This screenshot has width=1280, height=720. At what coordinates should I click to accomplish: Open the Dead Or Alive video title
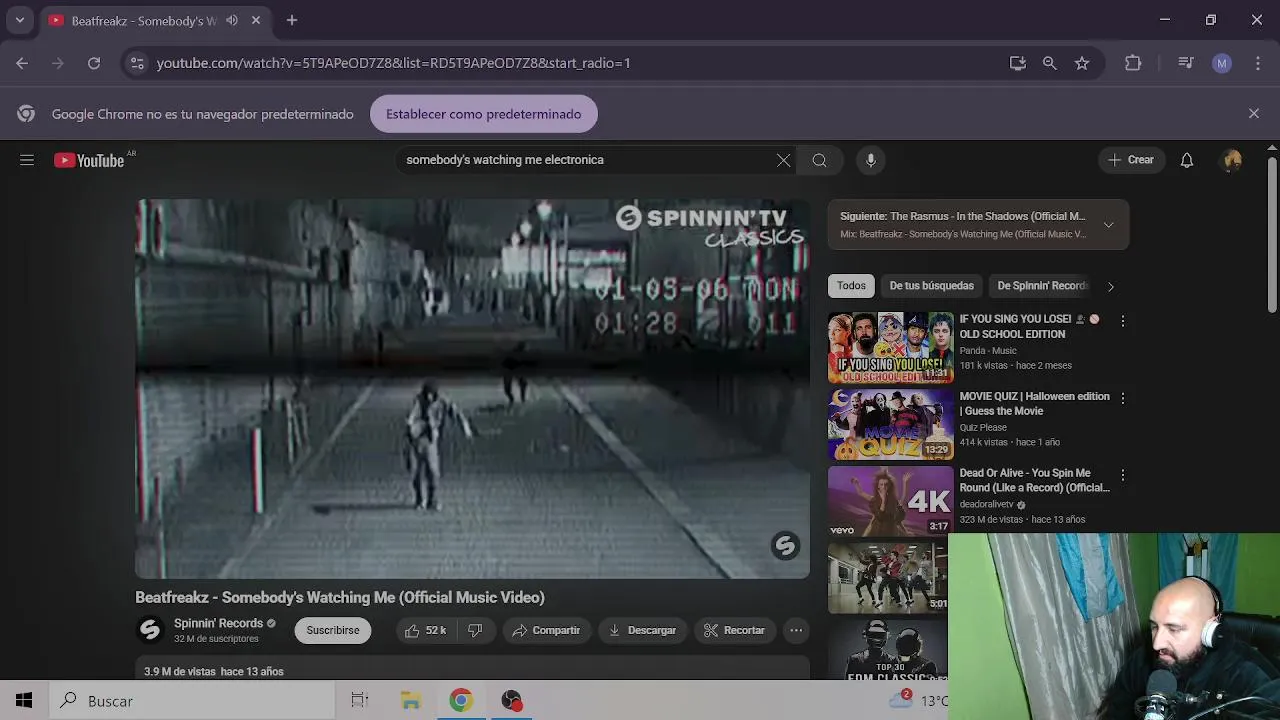pyautogui.click(x=1034, y=481)
